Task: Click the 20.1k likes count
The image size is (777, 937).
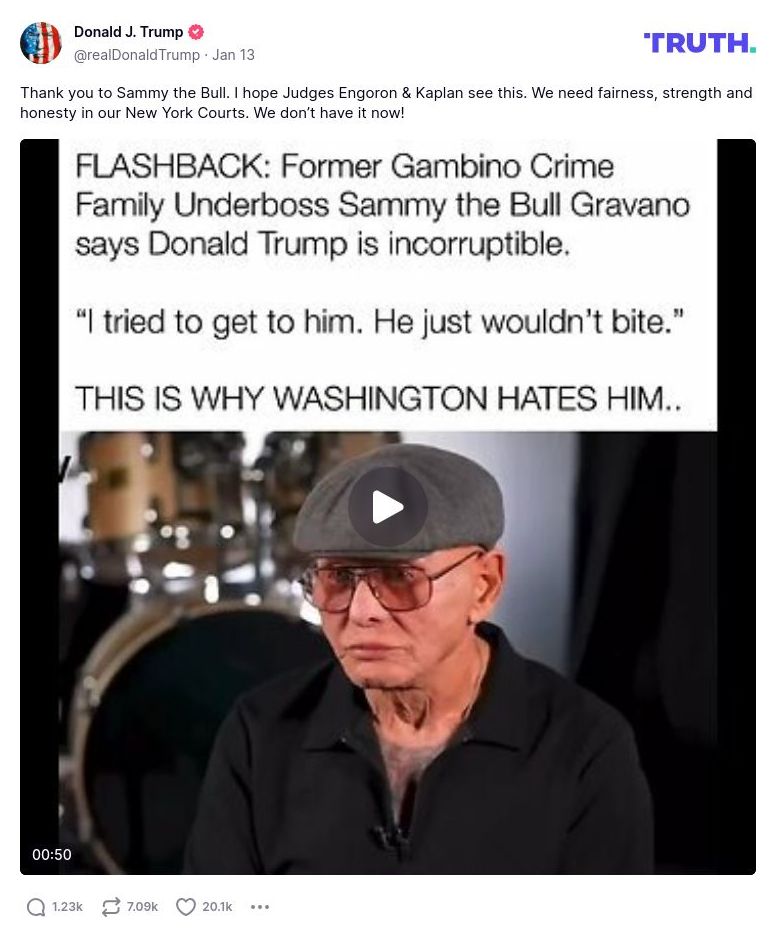Action: click(x=217, y=907)
